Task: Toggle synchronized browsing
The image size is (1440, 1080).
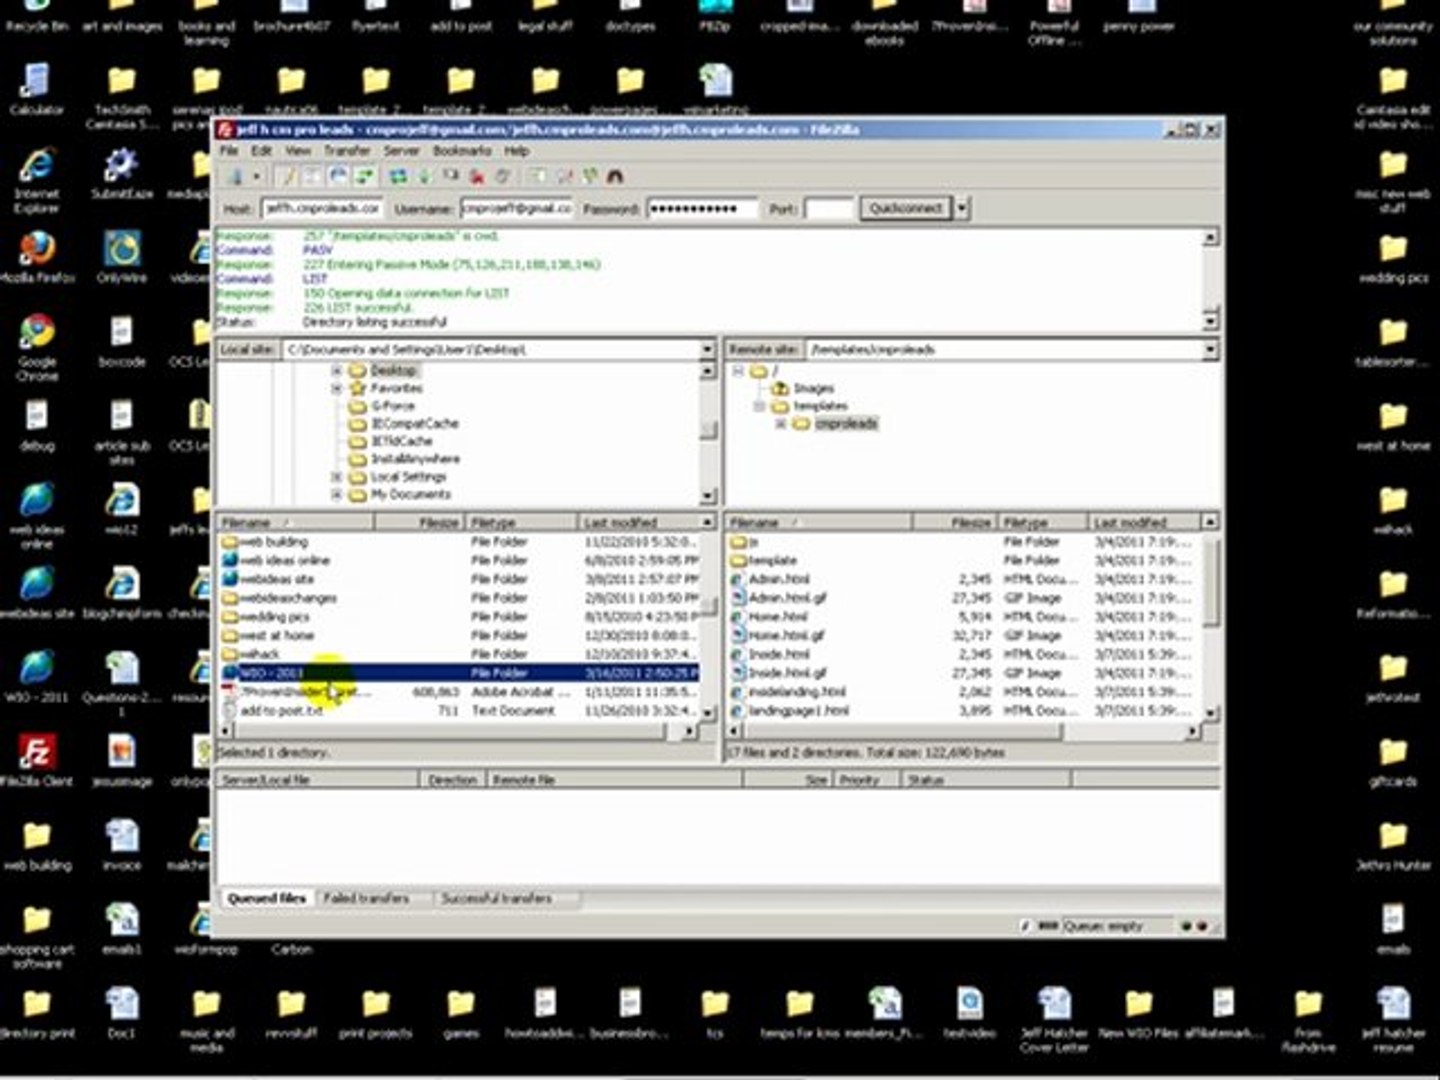Action: (589, 177)
